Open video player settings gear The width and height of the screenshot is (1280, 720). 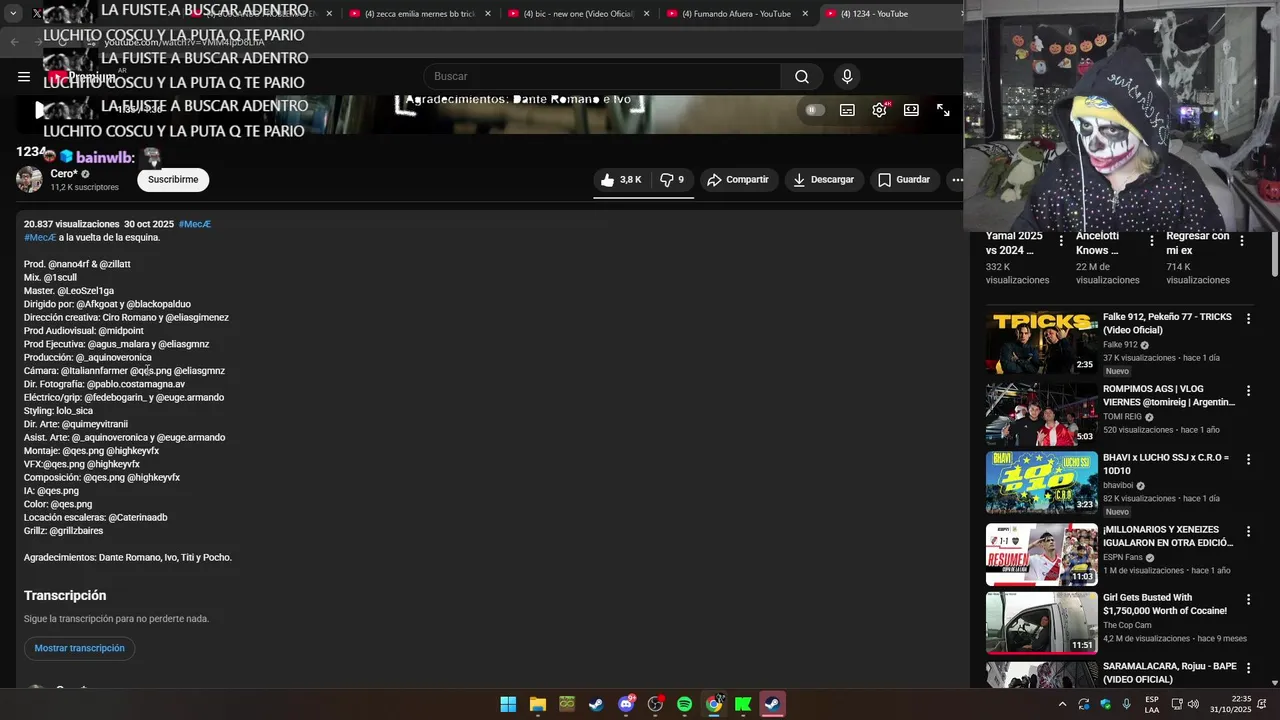click(879, 110)
